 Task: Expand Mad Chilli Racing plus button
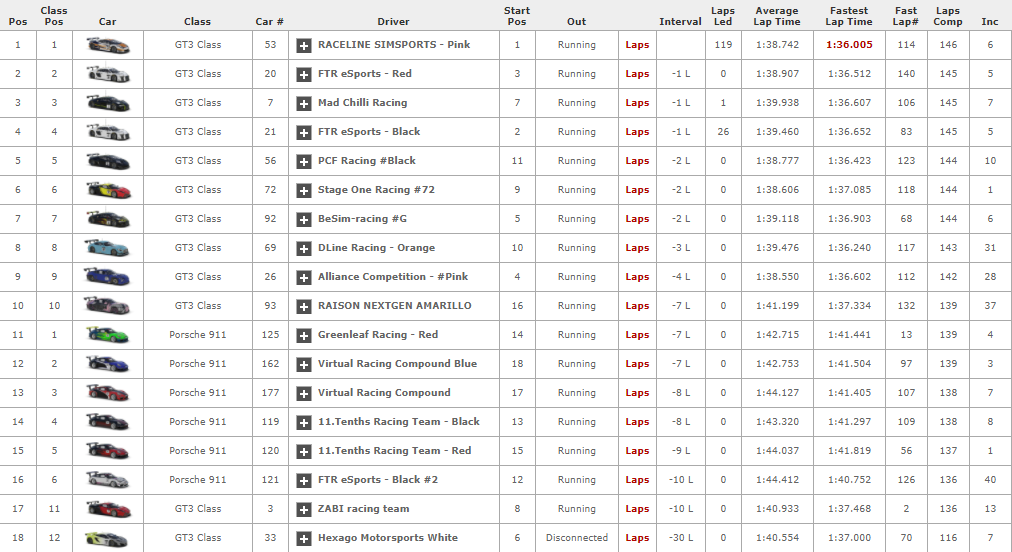click(x=304, y=103)
